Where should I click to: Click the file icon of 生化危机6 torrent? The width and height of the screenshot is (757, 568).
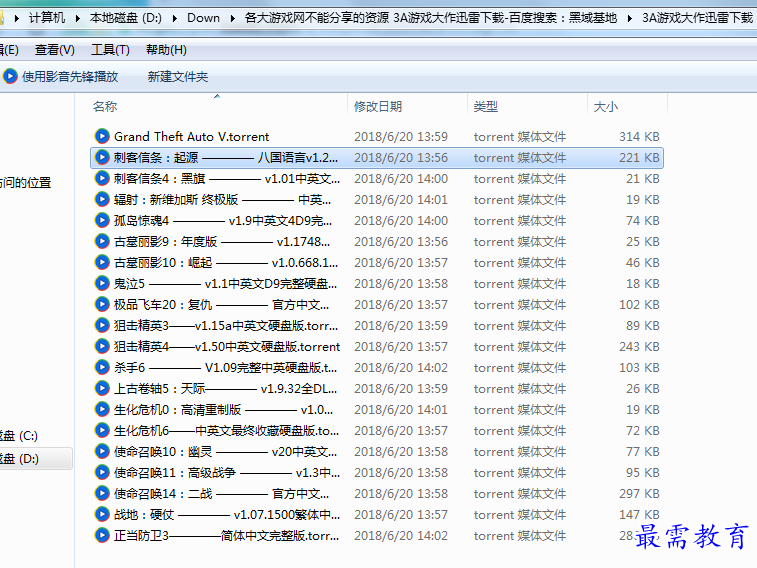pos(102,430)
